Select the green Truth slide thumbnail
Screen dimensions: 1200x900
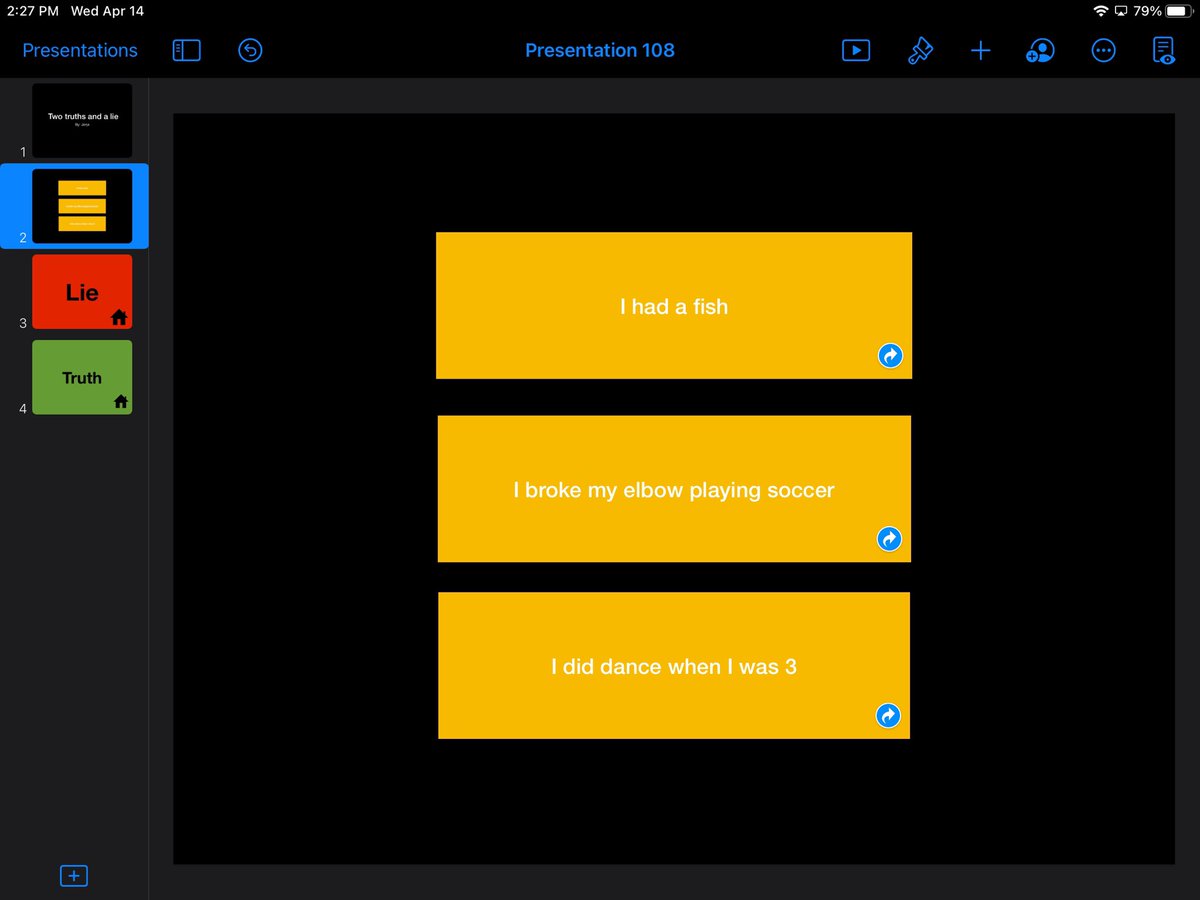82,377
